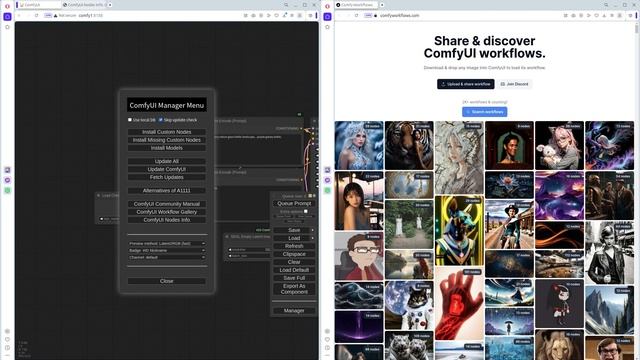This screenshot has height=360, width=640.
Task: Click Update ComfyUI button
Action: (167, 169)
